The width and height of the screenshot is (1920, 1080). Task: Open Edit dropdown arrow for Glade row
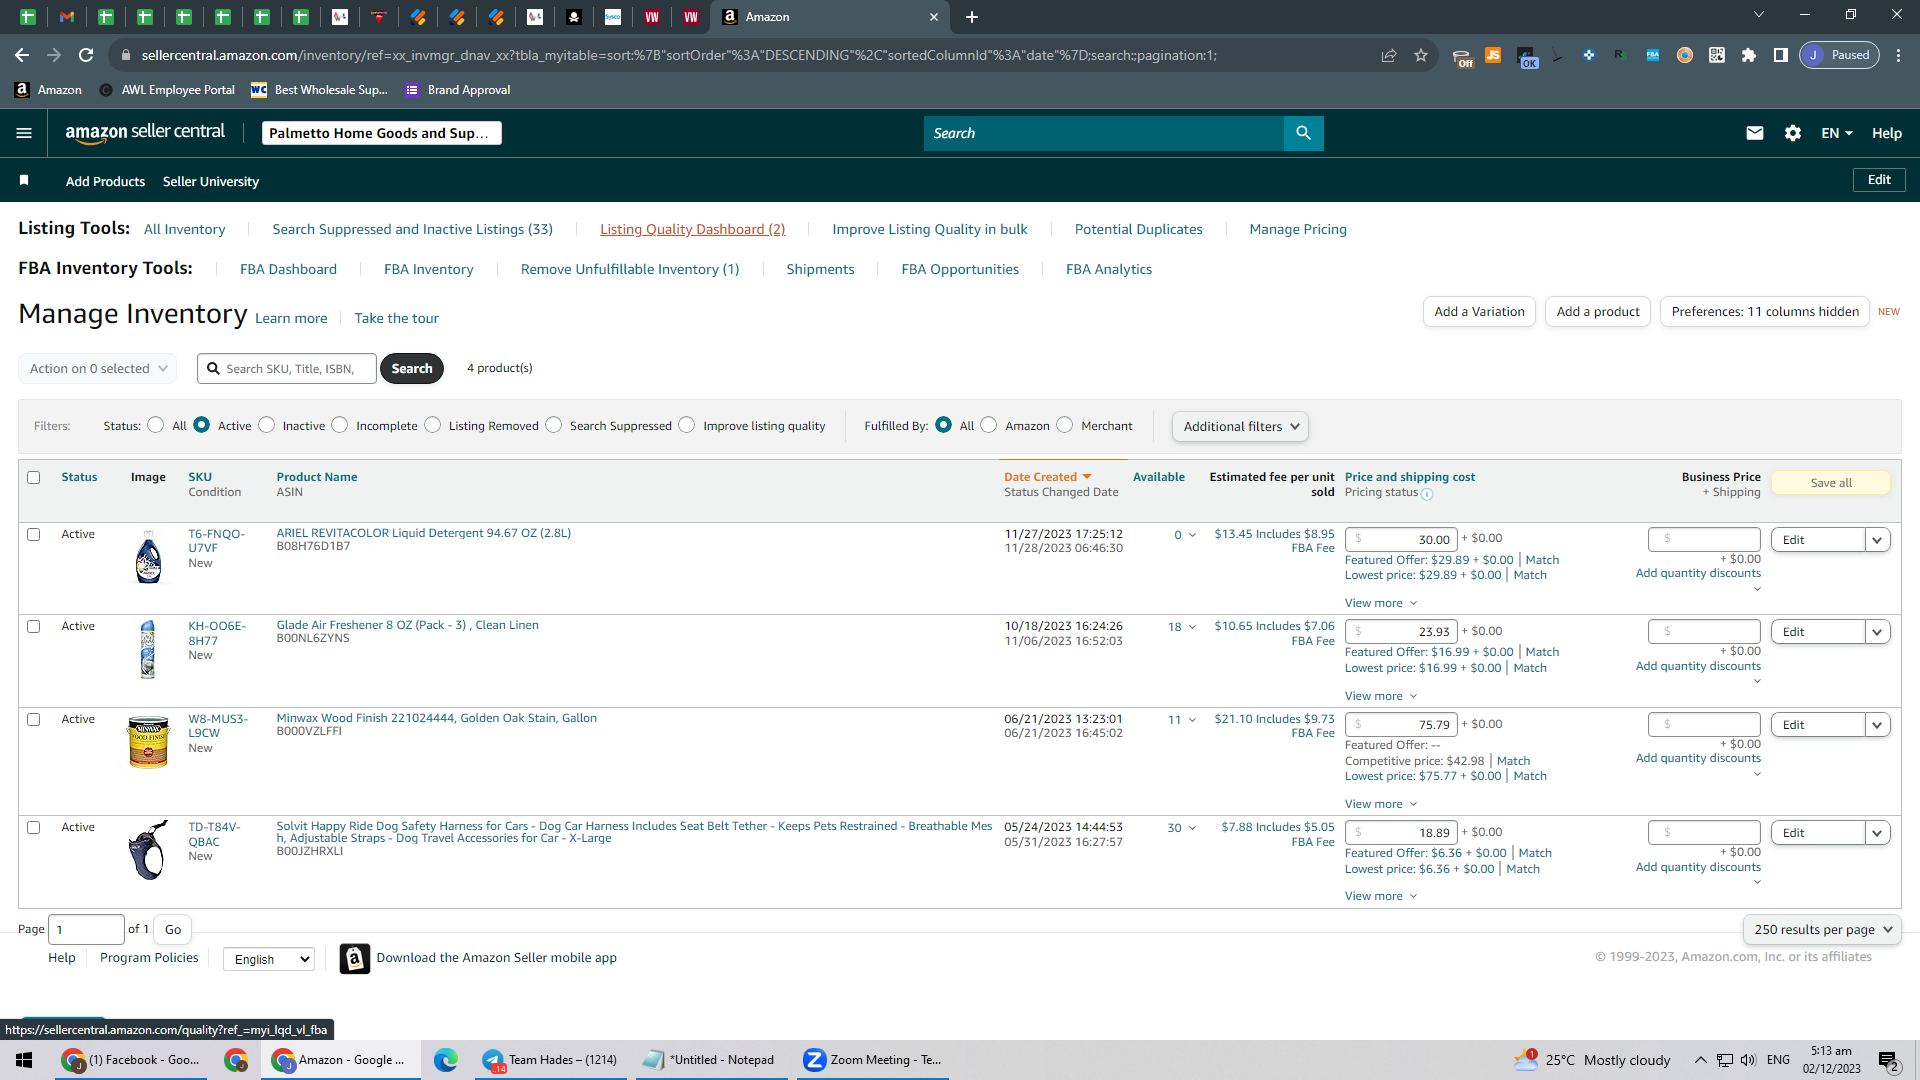[x=1878, y=632]
